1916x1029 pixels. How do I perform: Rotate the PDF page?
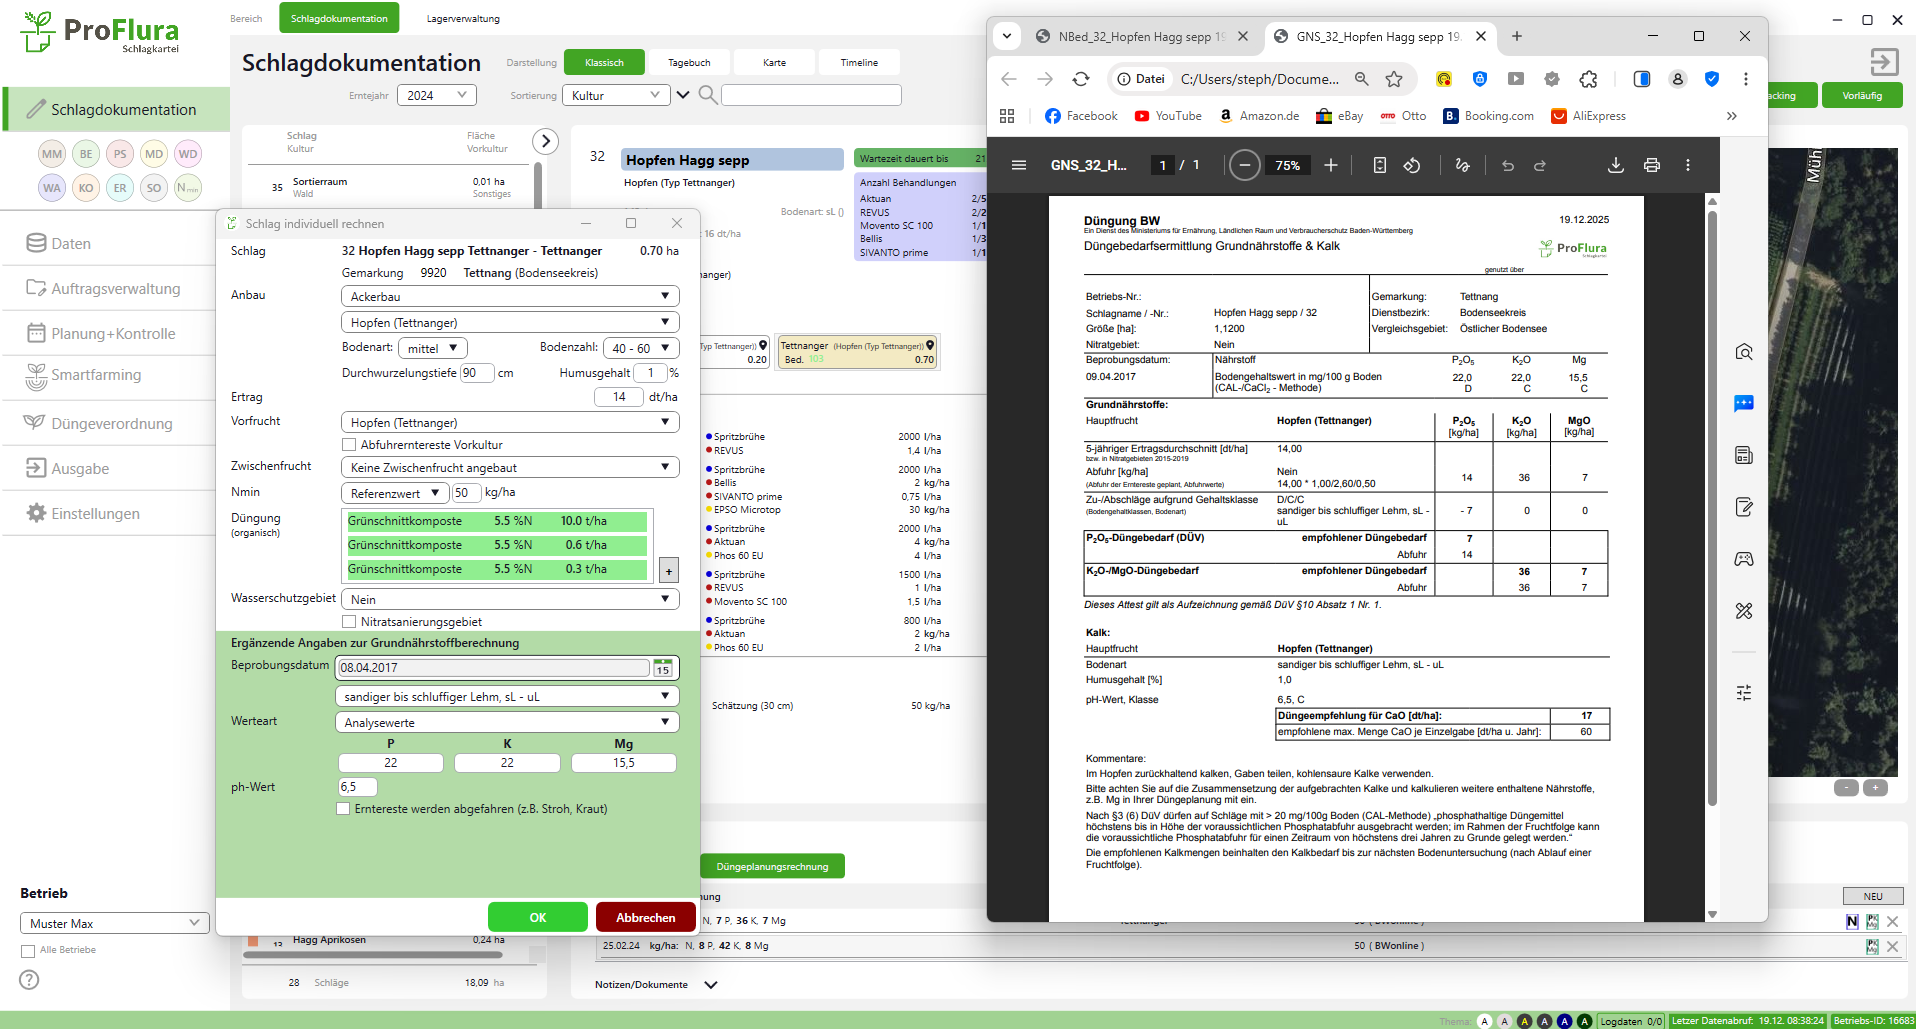click(1412, 165)
